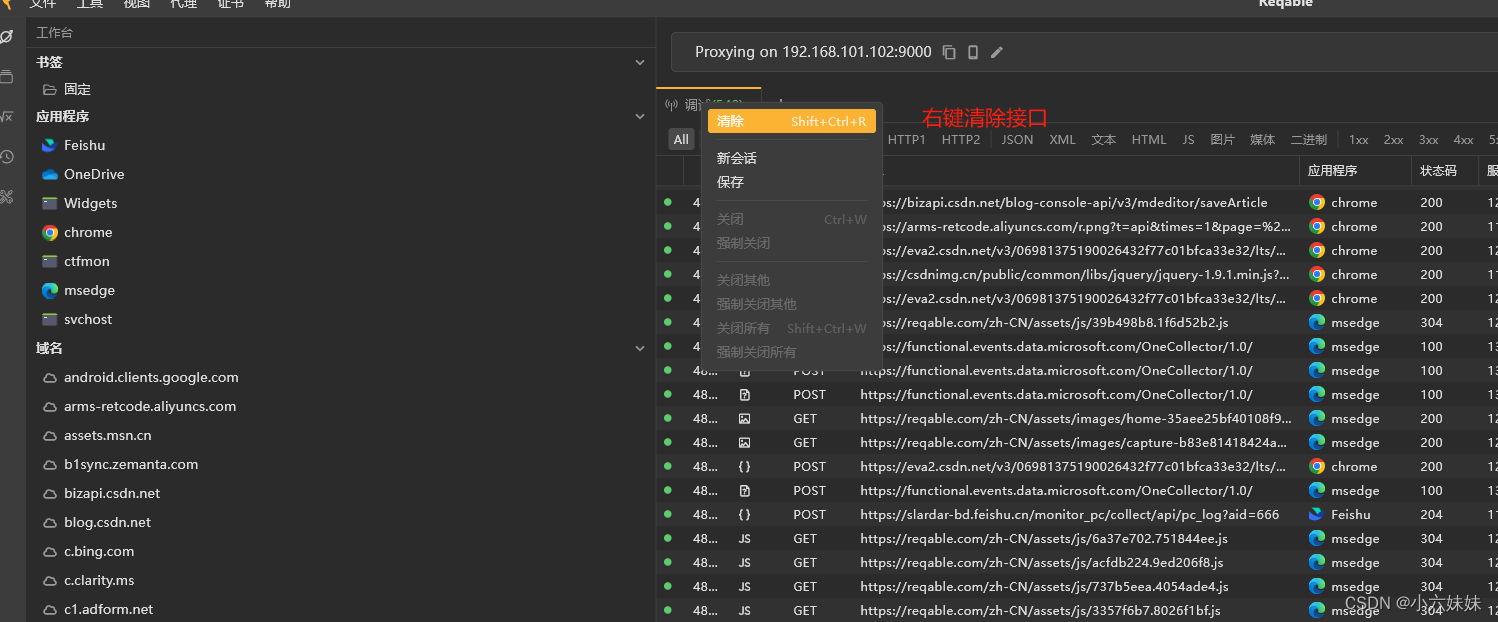Enable the 2xx status code filter
Screen dimensions: 1498x622
coord(1392,139)
